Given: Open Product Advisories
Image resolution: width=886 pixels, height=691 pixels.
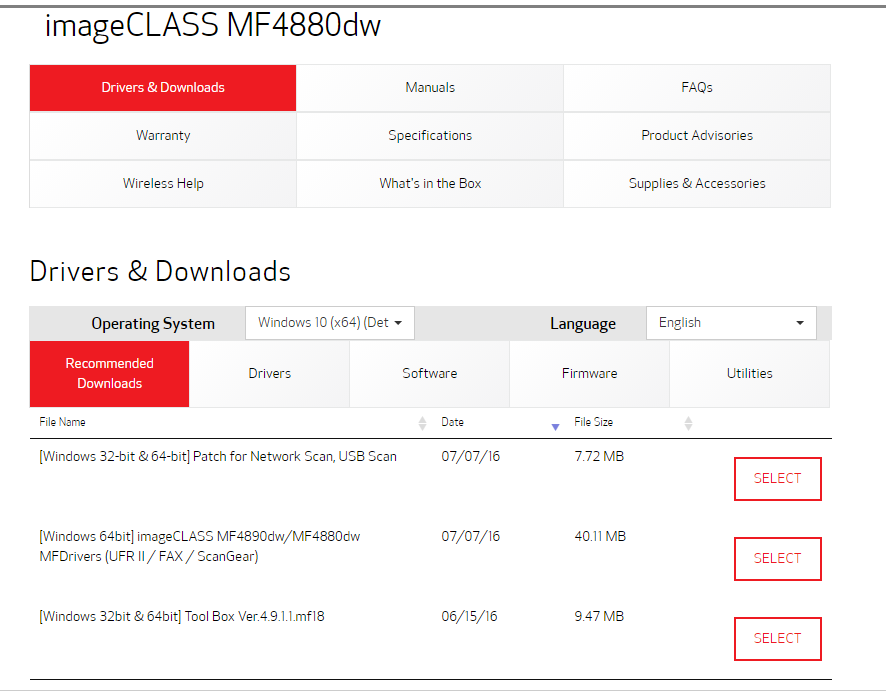Looking at the screenshot, I should click(x=696, y=136).
